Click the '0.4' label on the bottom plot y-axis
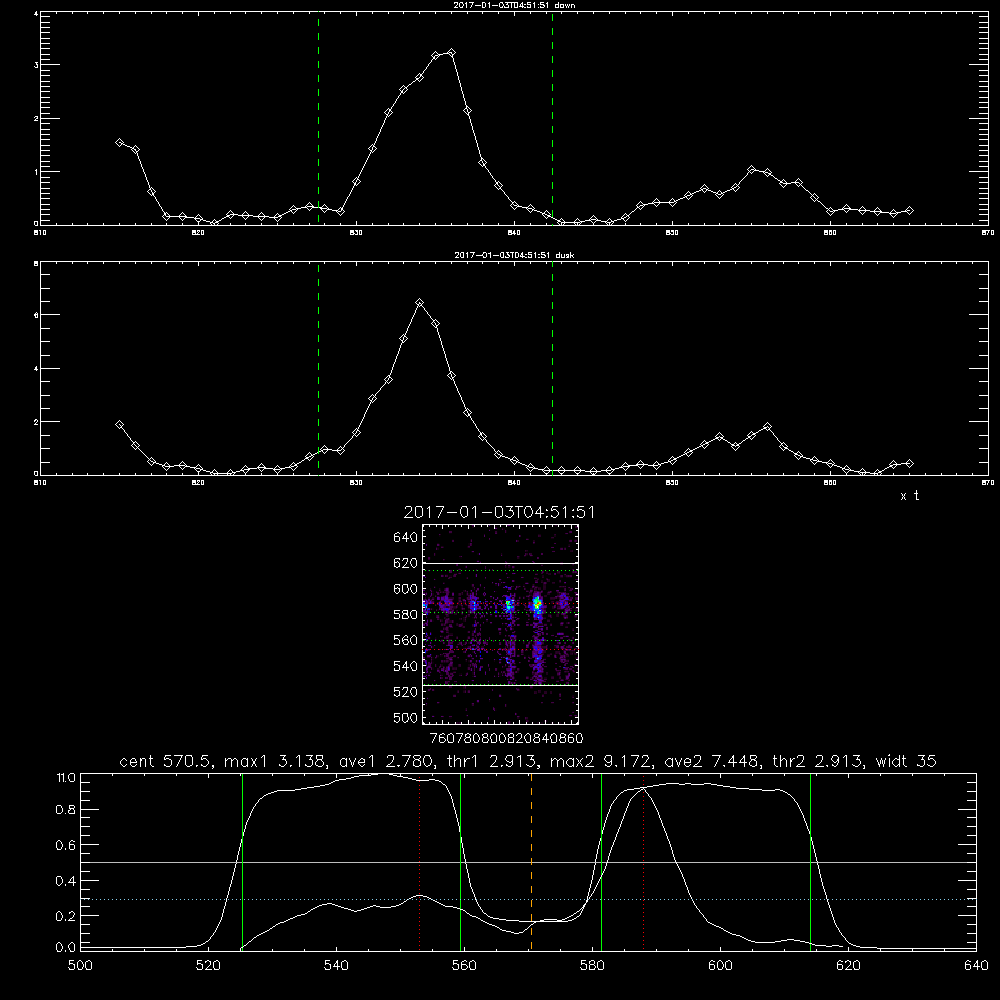The height and width of the screenshot is (1000, 1000). 65,881
